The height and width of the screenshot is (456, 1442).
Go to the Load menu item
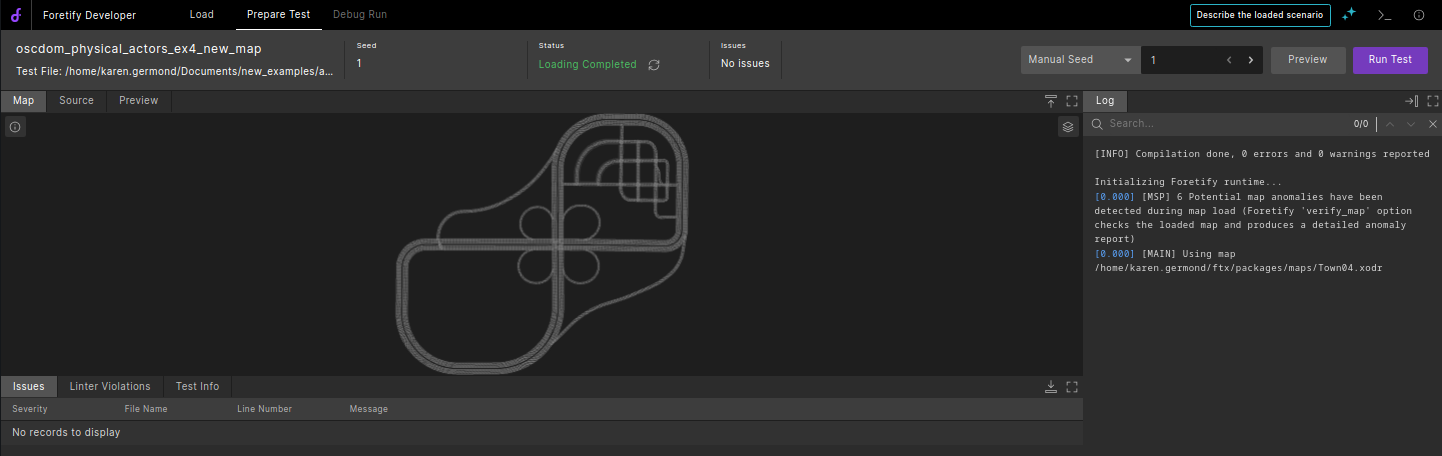click(x=202, y=15)
